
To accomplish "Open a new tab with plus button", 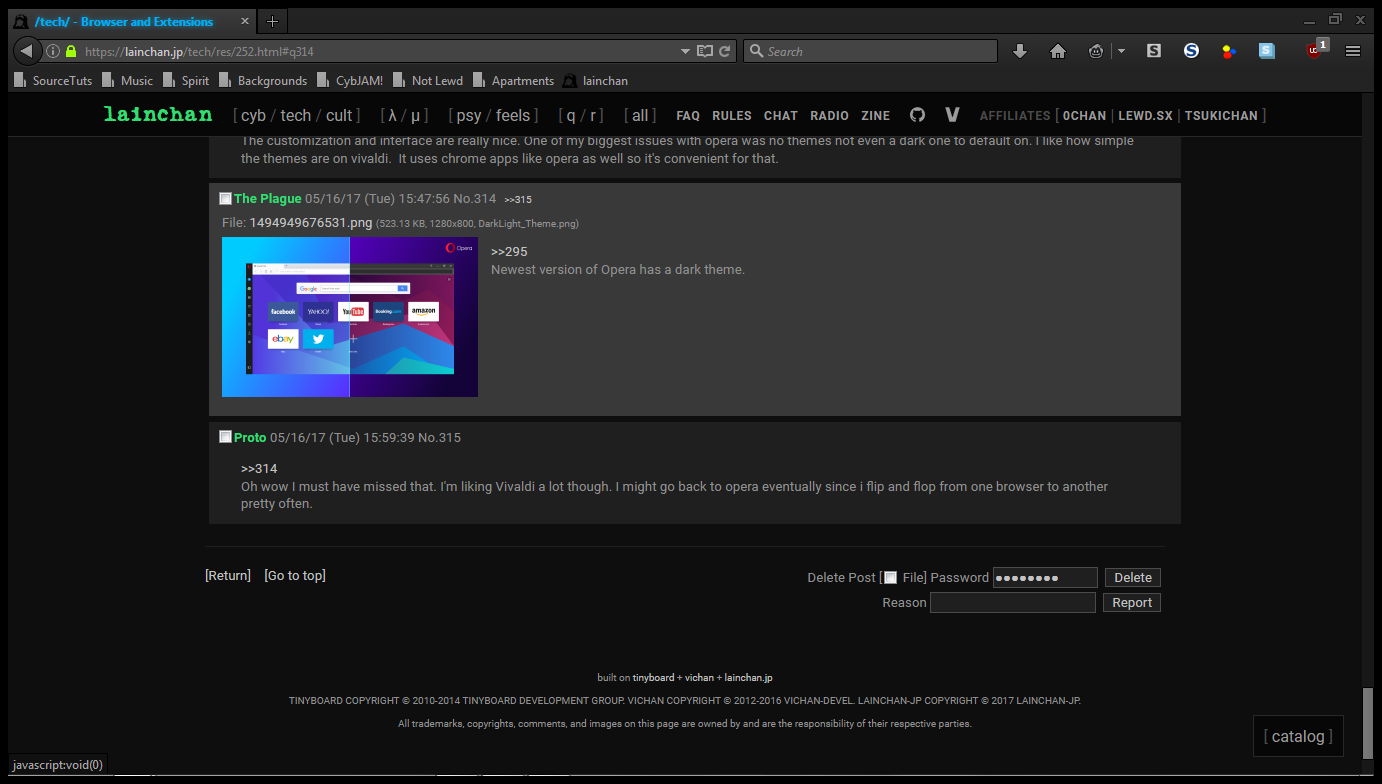I will 272,21.
